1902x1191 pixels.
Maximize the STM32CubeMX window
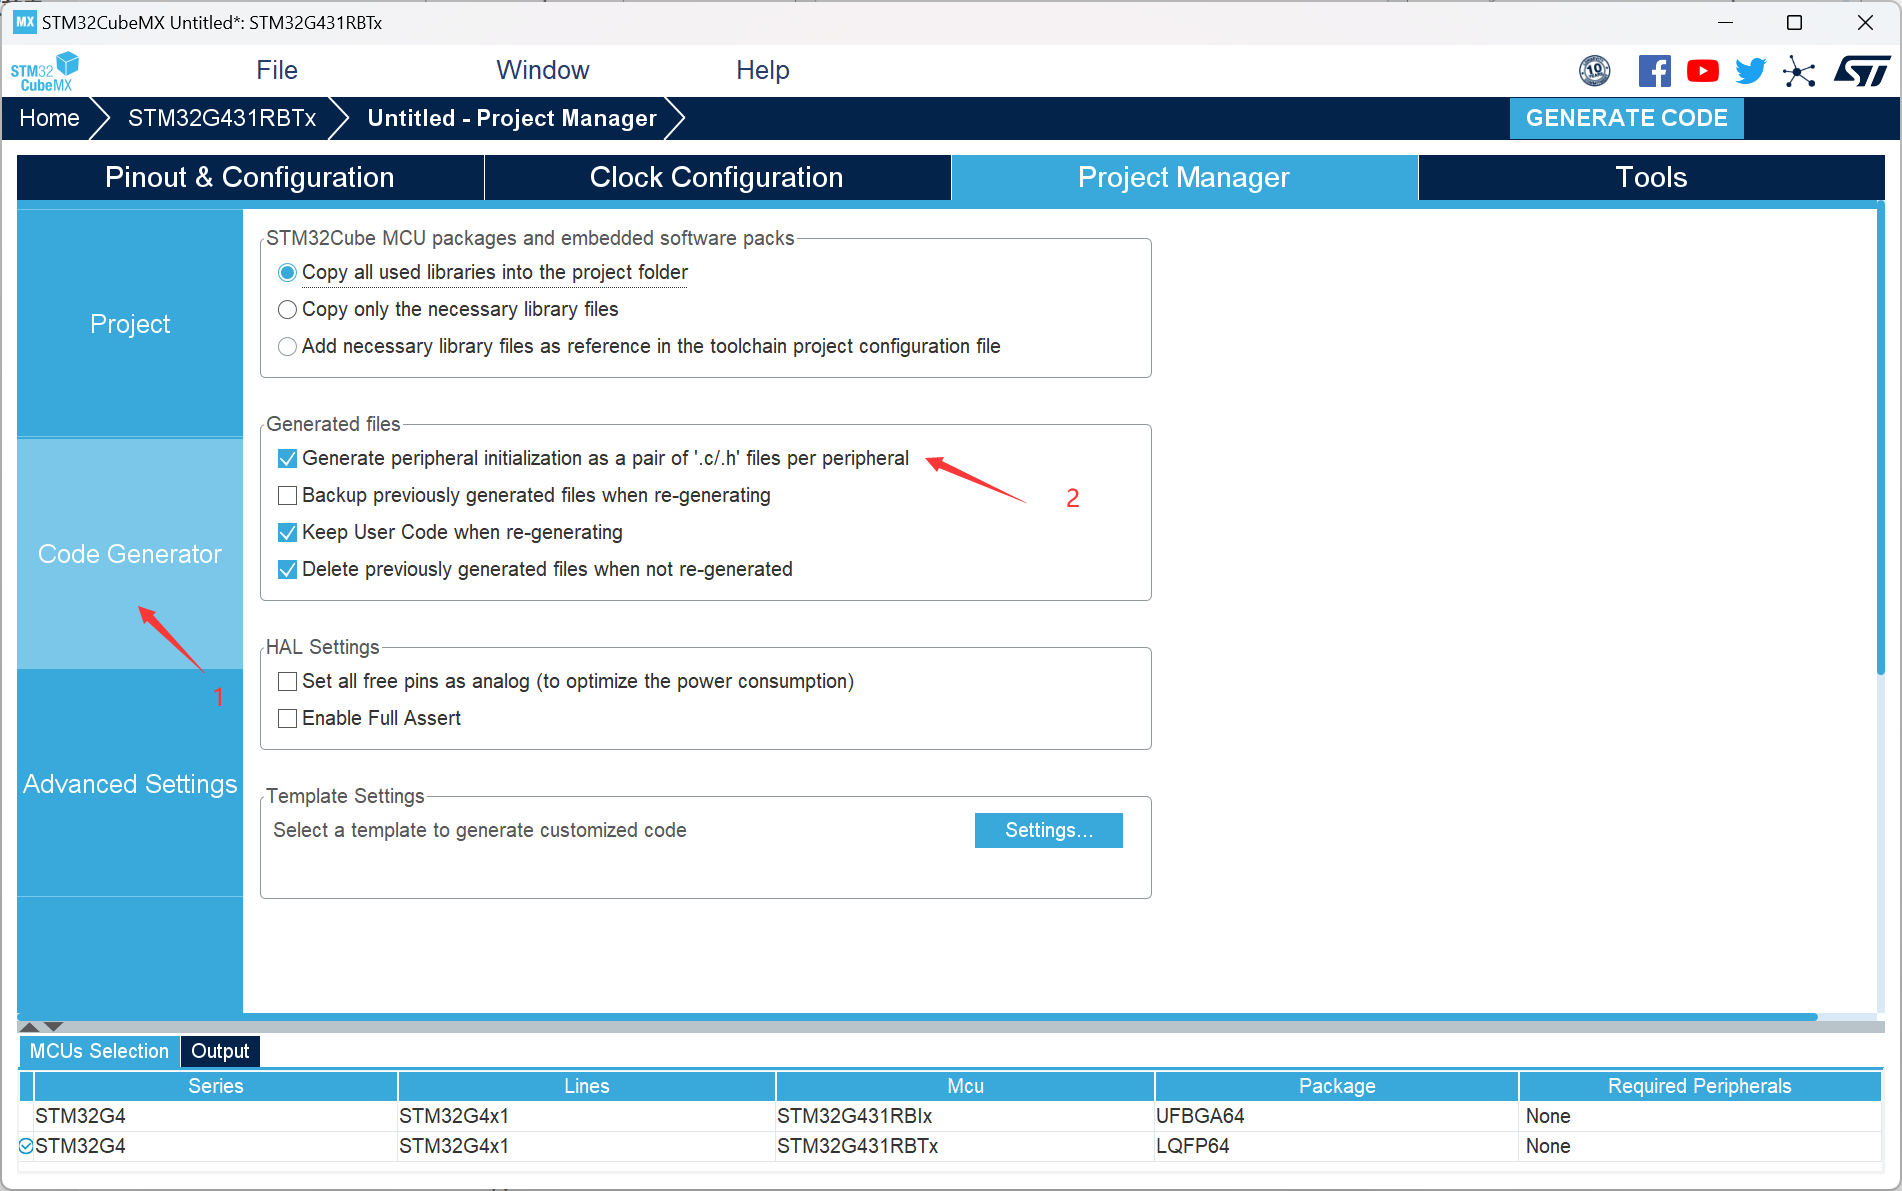1795,22
